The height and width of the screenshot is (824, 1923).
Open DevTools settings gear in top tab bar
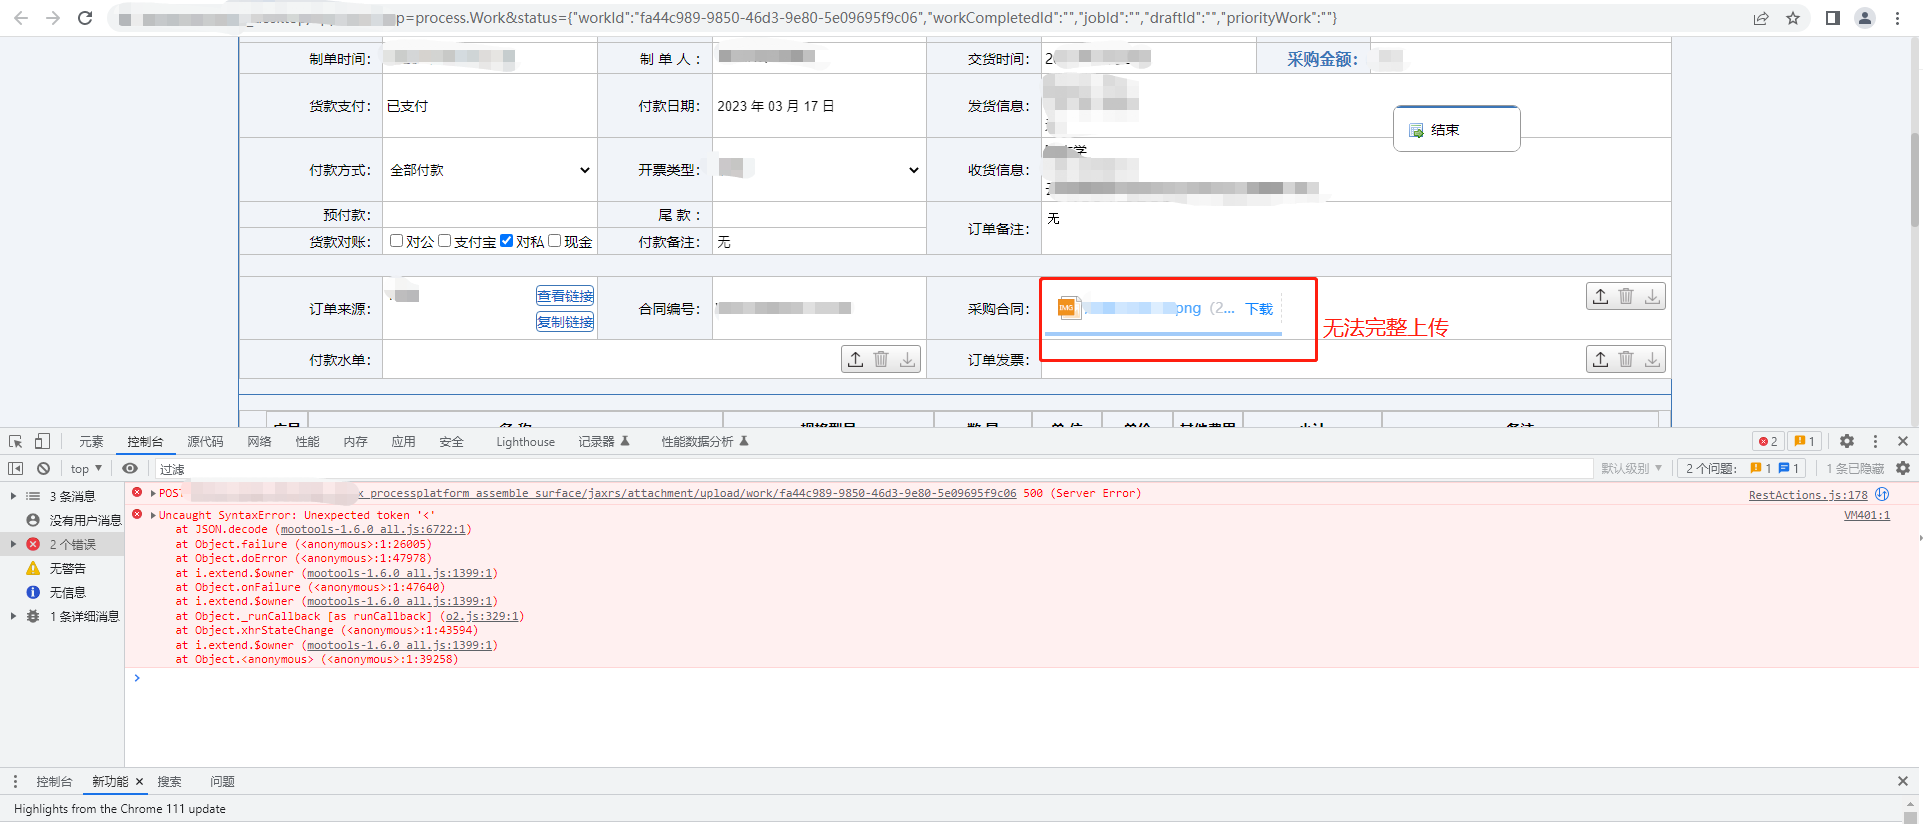(x=1847, y=441)
